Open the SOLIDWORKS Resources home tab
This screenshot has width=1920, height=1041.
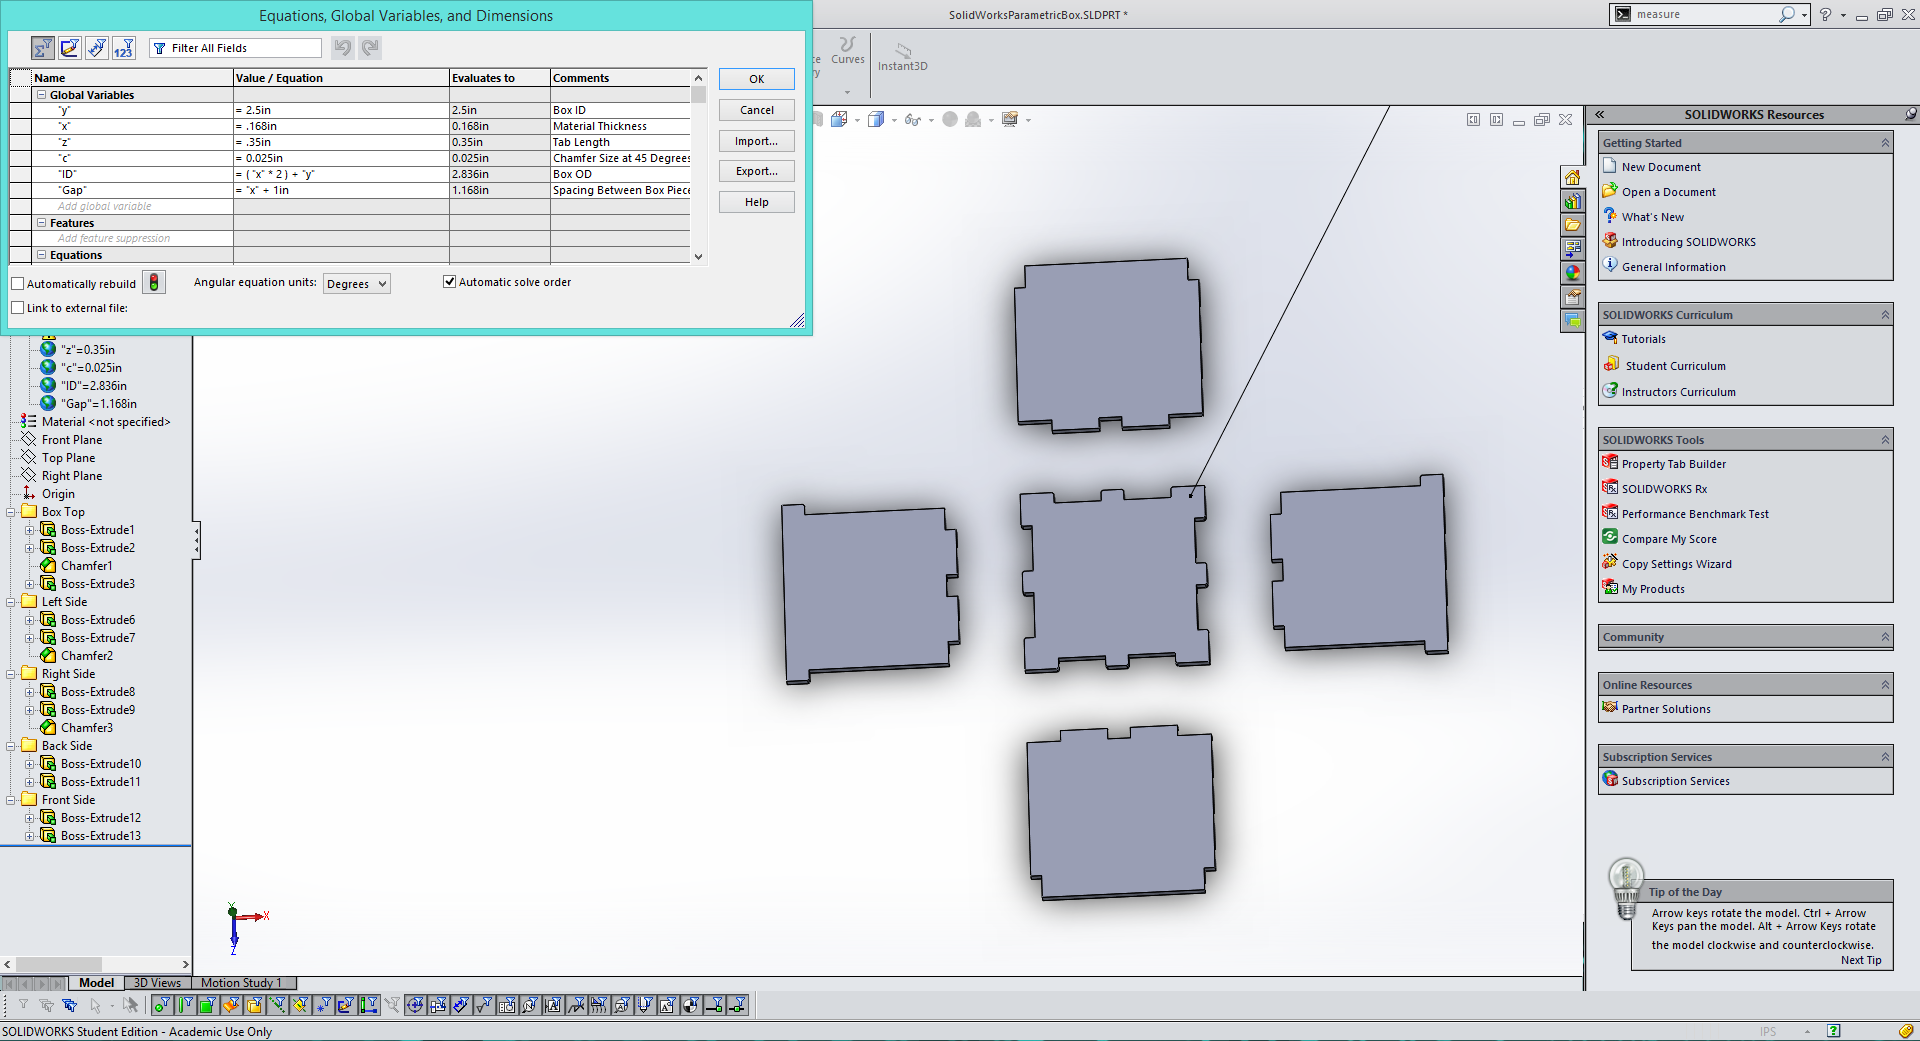coord(1573,177)
